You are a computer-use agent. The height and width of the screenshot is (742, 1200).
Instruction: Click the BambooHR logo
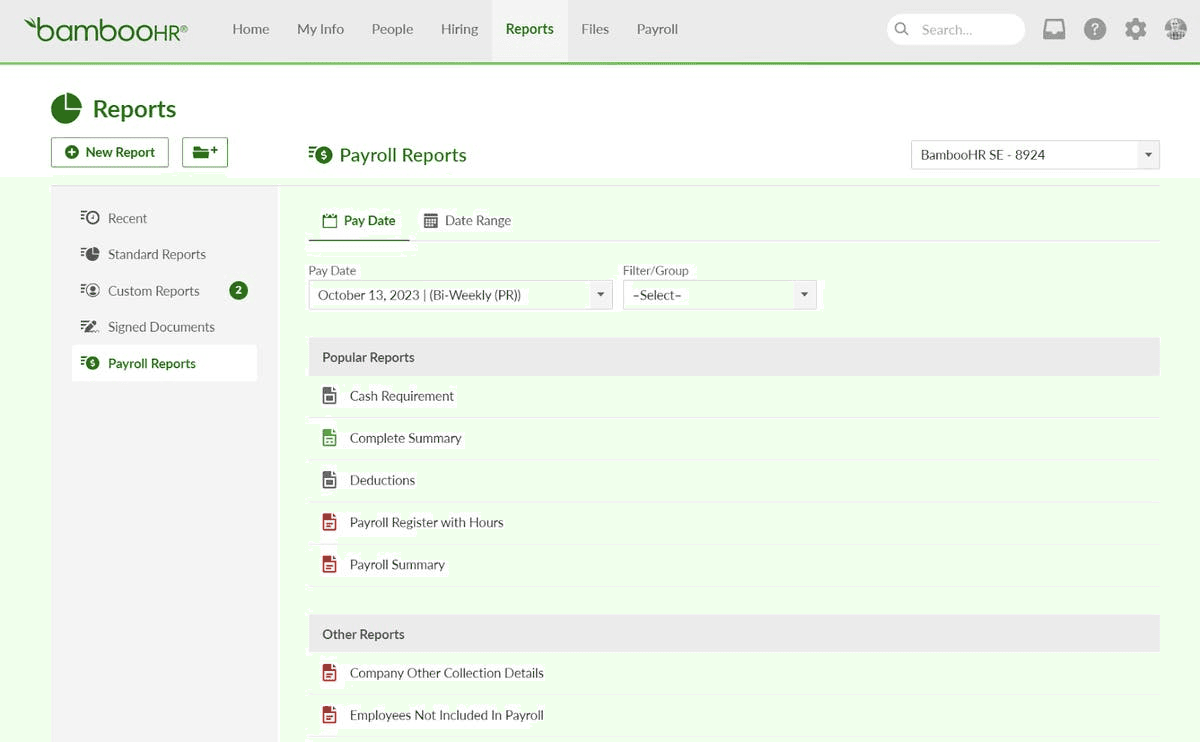coord(105,29)
